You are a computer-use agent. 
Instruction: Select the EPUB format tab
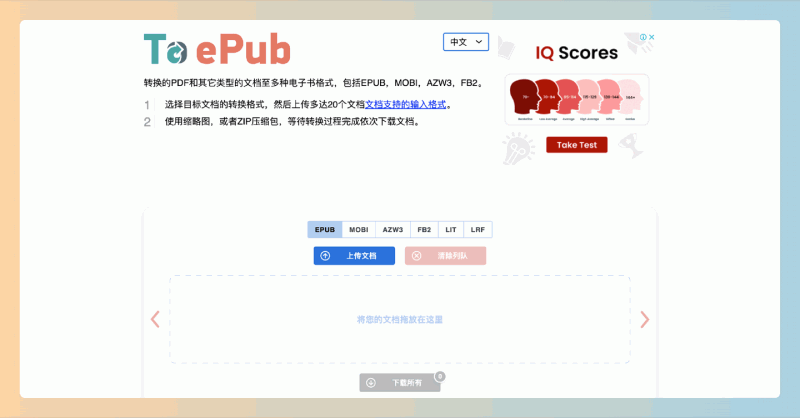(x=324, y=230)
